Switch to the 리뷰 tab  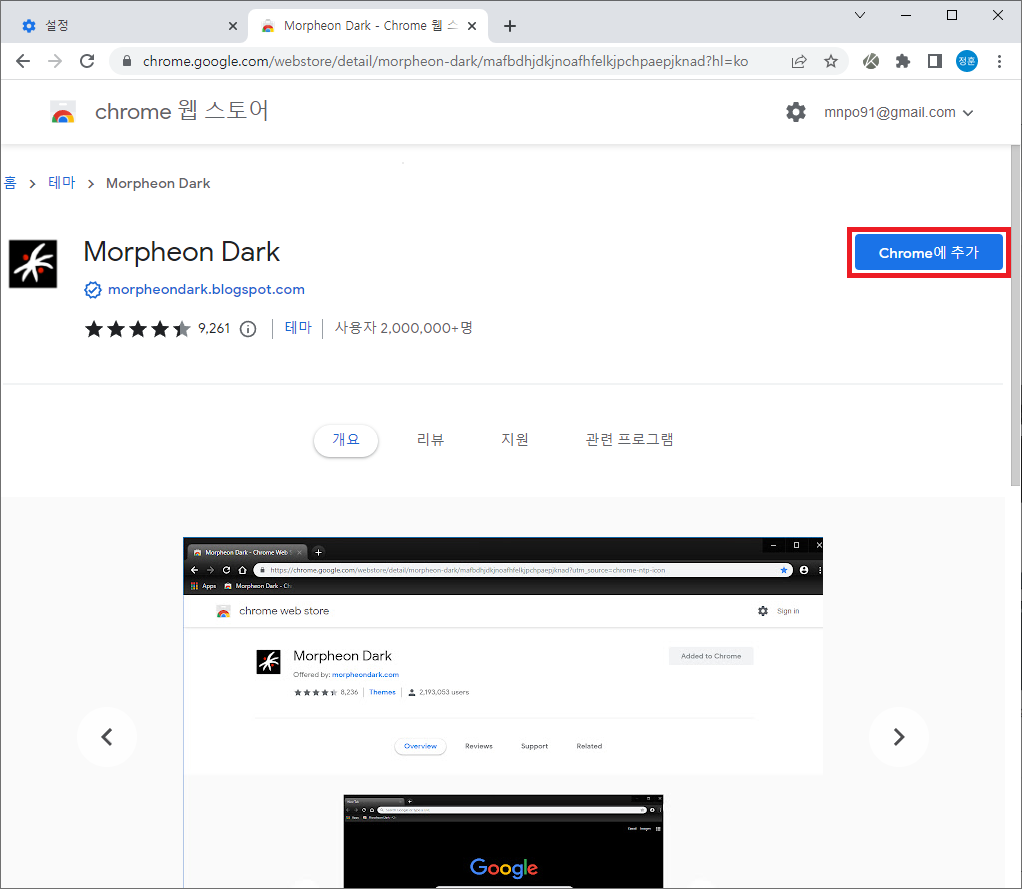pyautogui.click(x=430, y=440)
